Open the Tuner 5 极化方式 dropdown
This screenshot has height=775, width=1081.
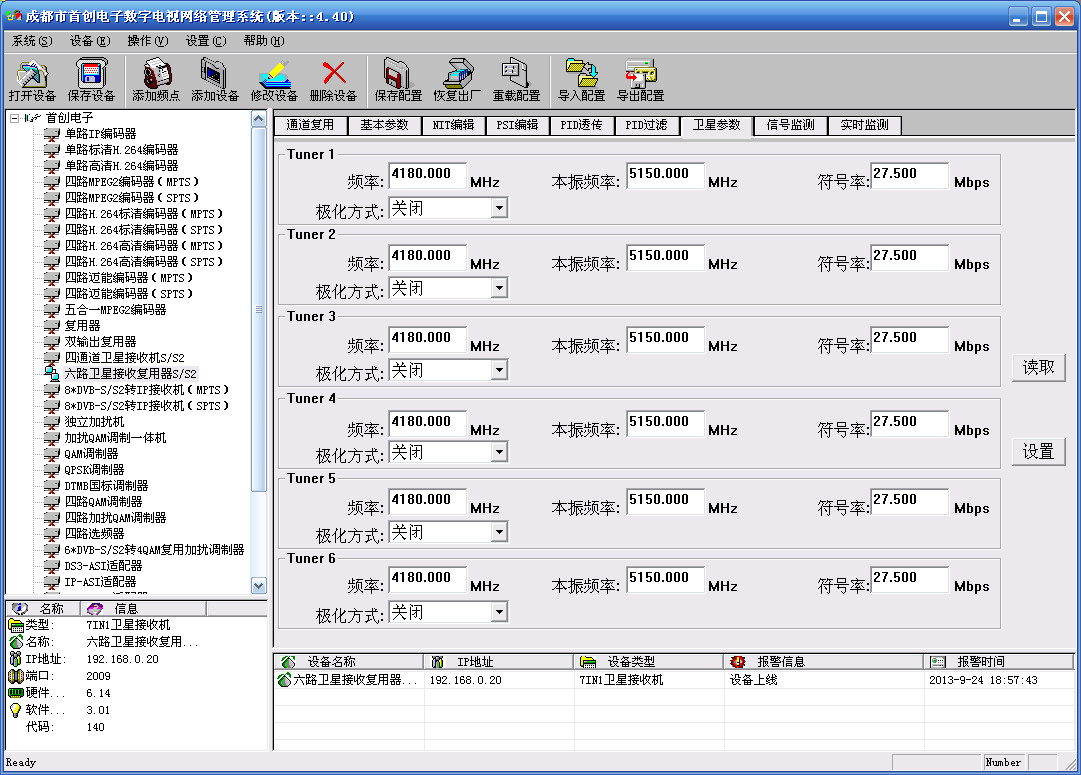pos(499,532)
